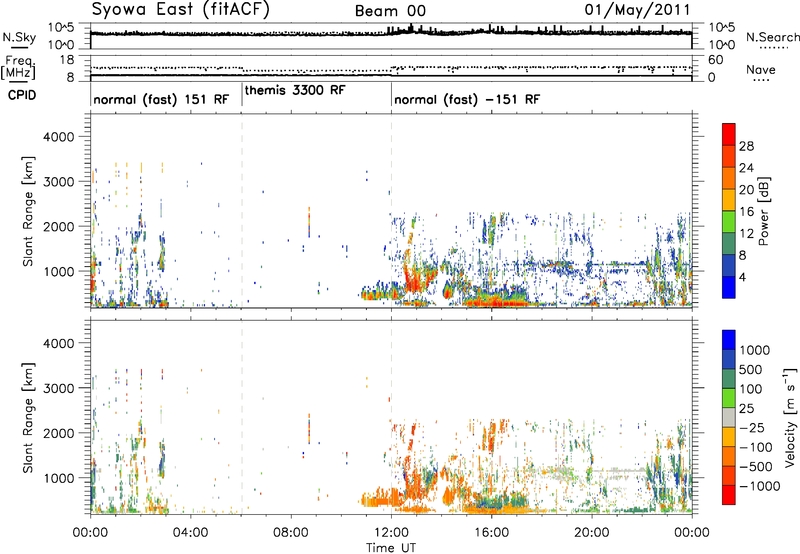Select 'normal (fast) -151 RF' CPID text

(467, 99)
